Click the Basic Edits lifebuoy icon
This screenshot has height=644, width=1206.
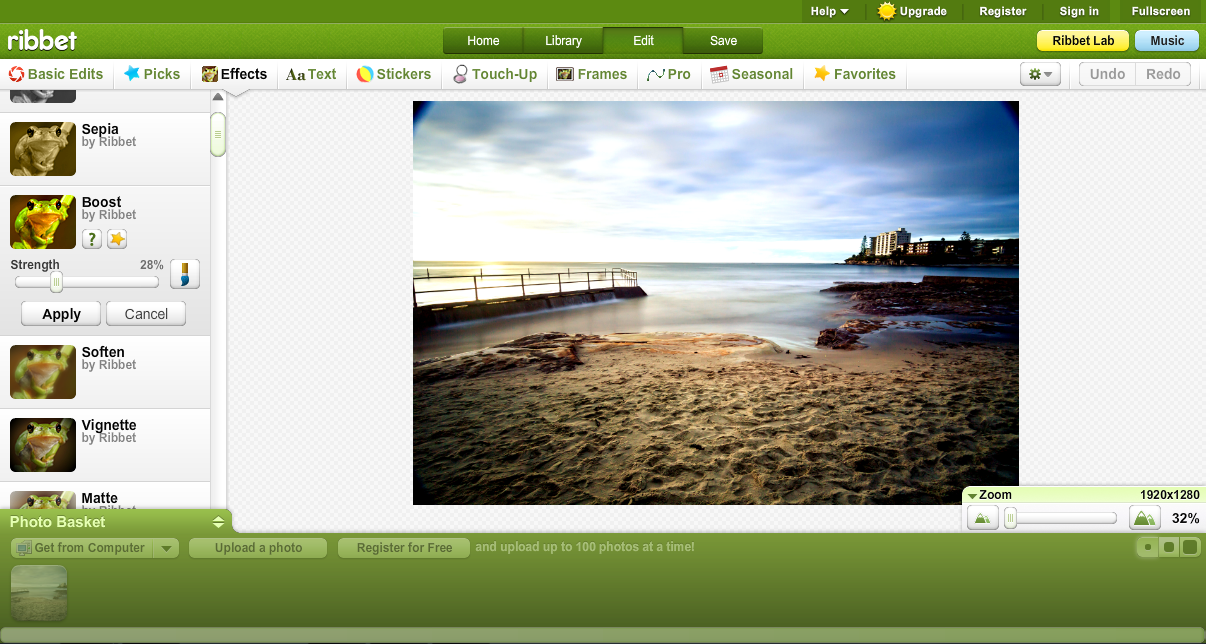point(16,74)
